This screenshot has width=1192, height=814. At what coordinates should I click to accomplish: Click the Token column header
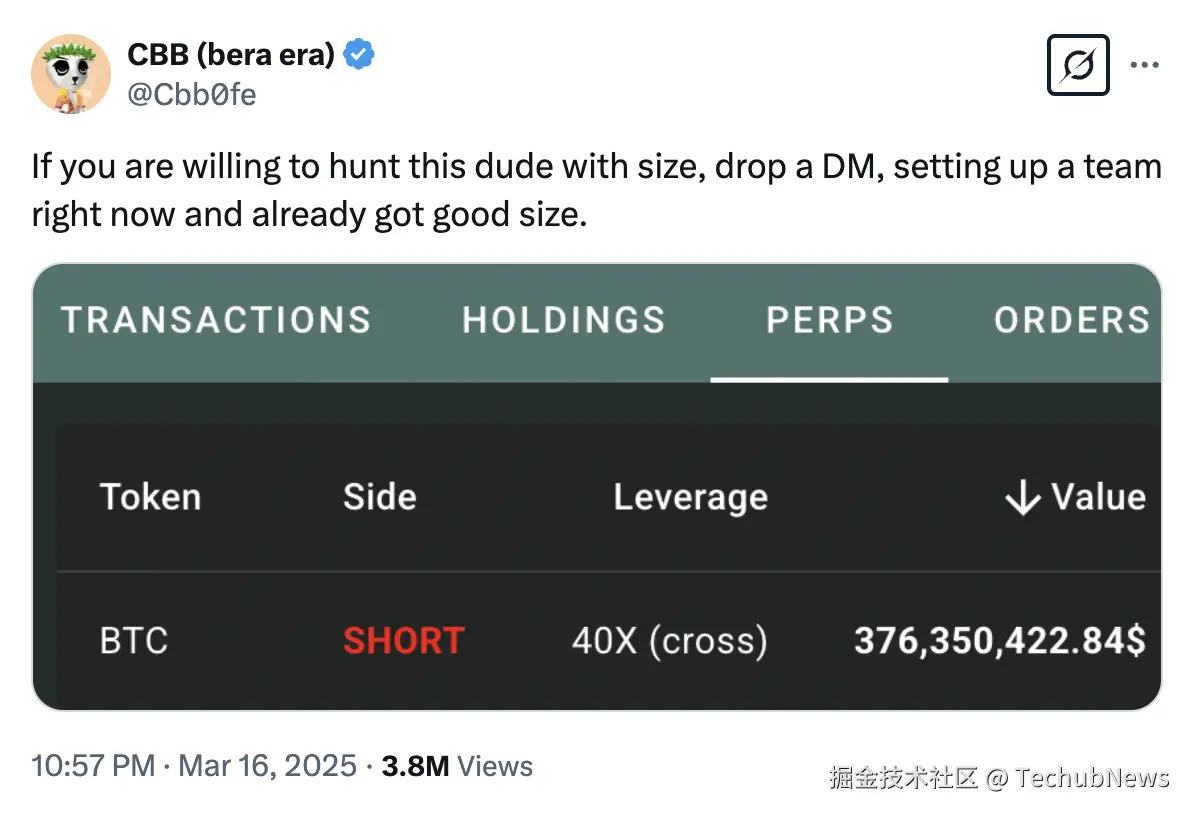[150, 497]
